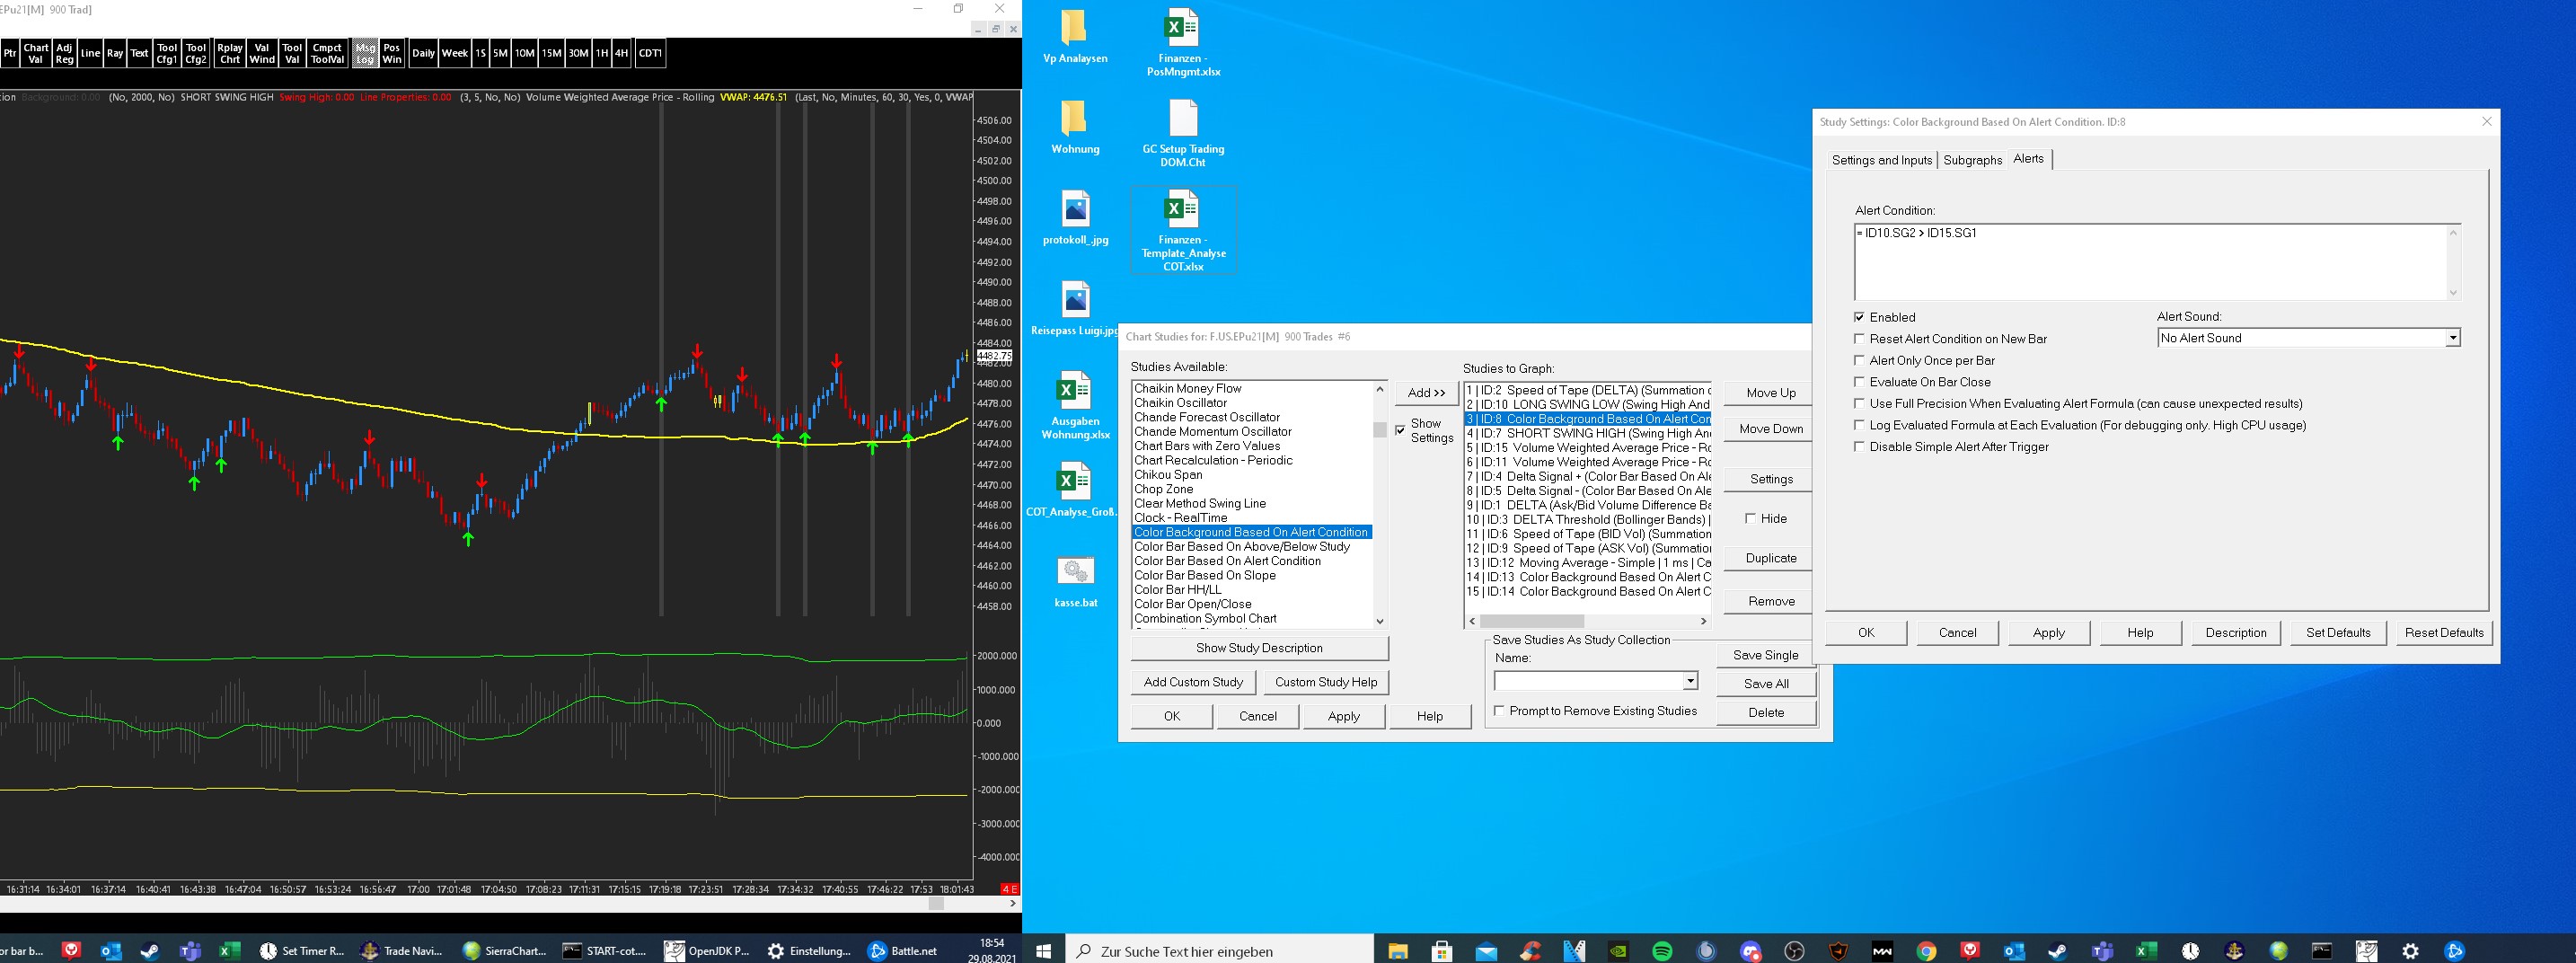This screenshot has width=2576, height=963.
Task: Check the Hide study checkbox
Action: 1750,518
